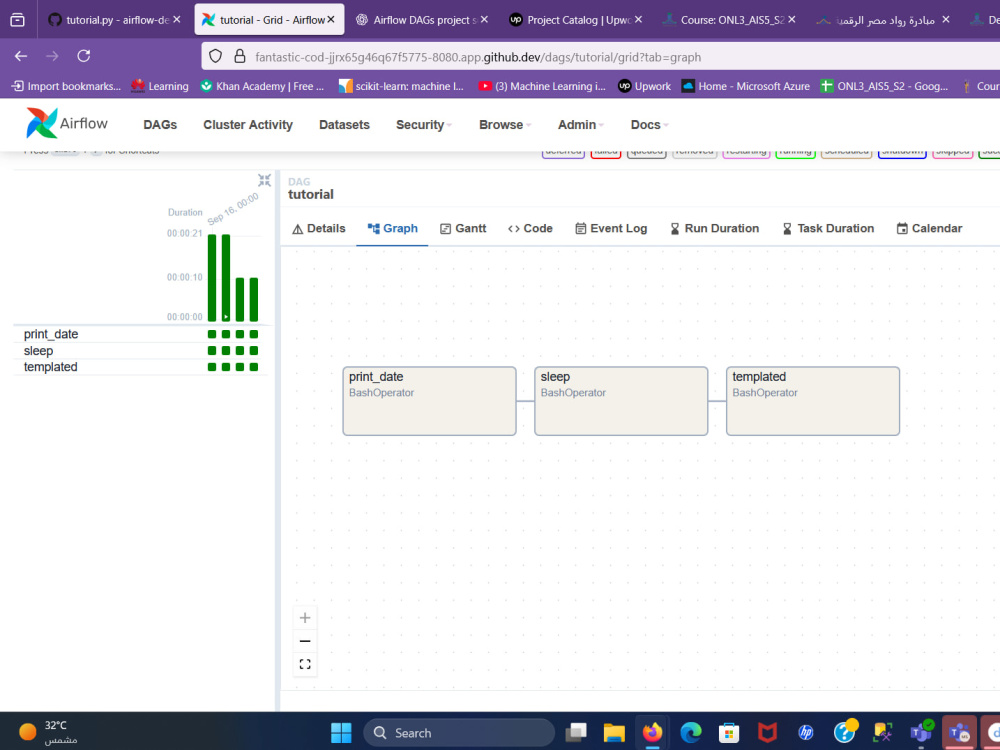Click the padlock site info icon
Viewport: 1000px width, 750px height.
(x=240, y=56)
